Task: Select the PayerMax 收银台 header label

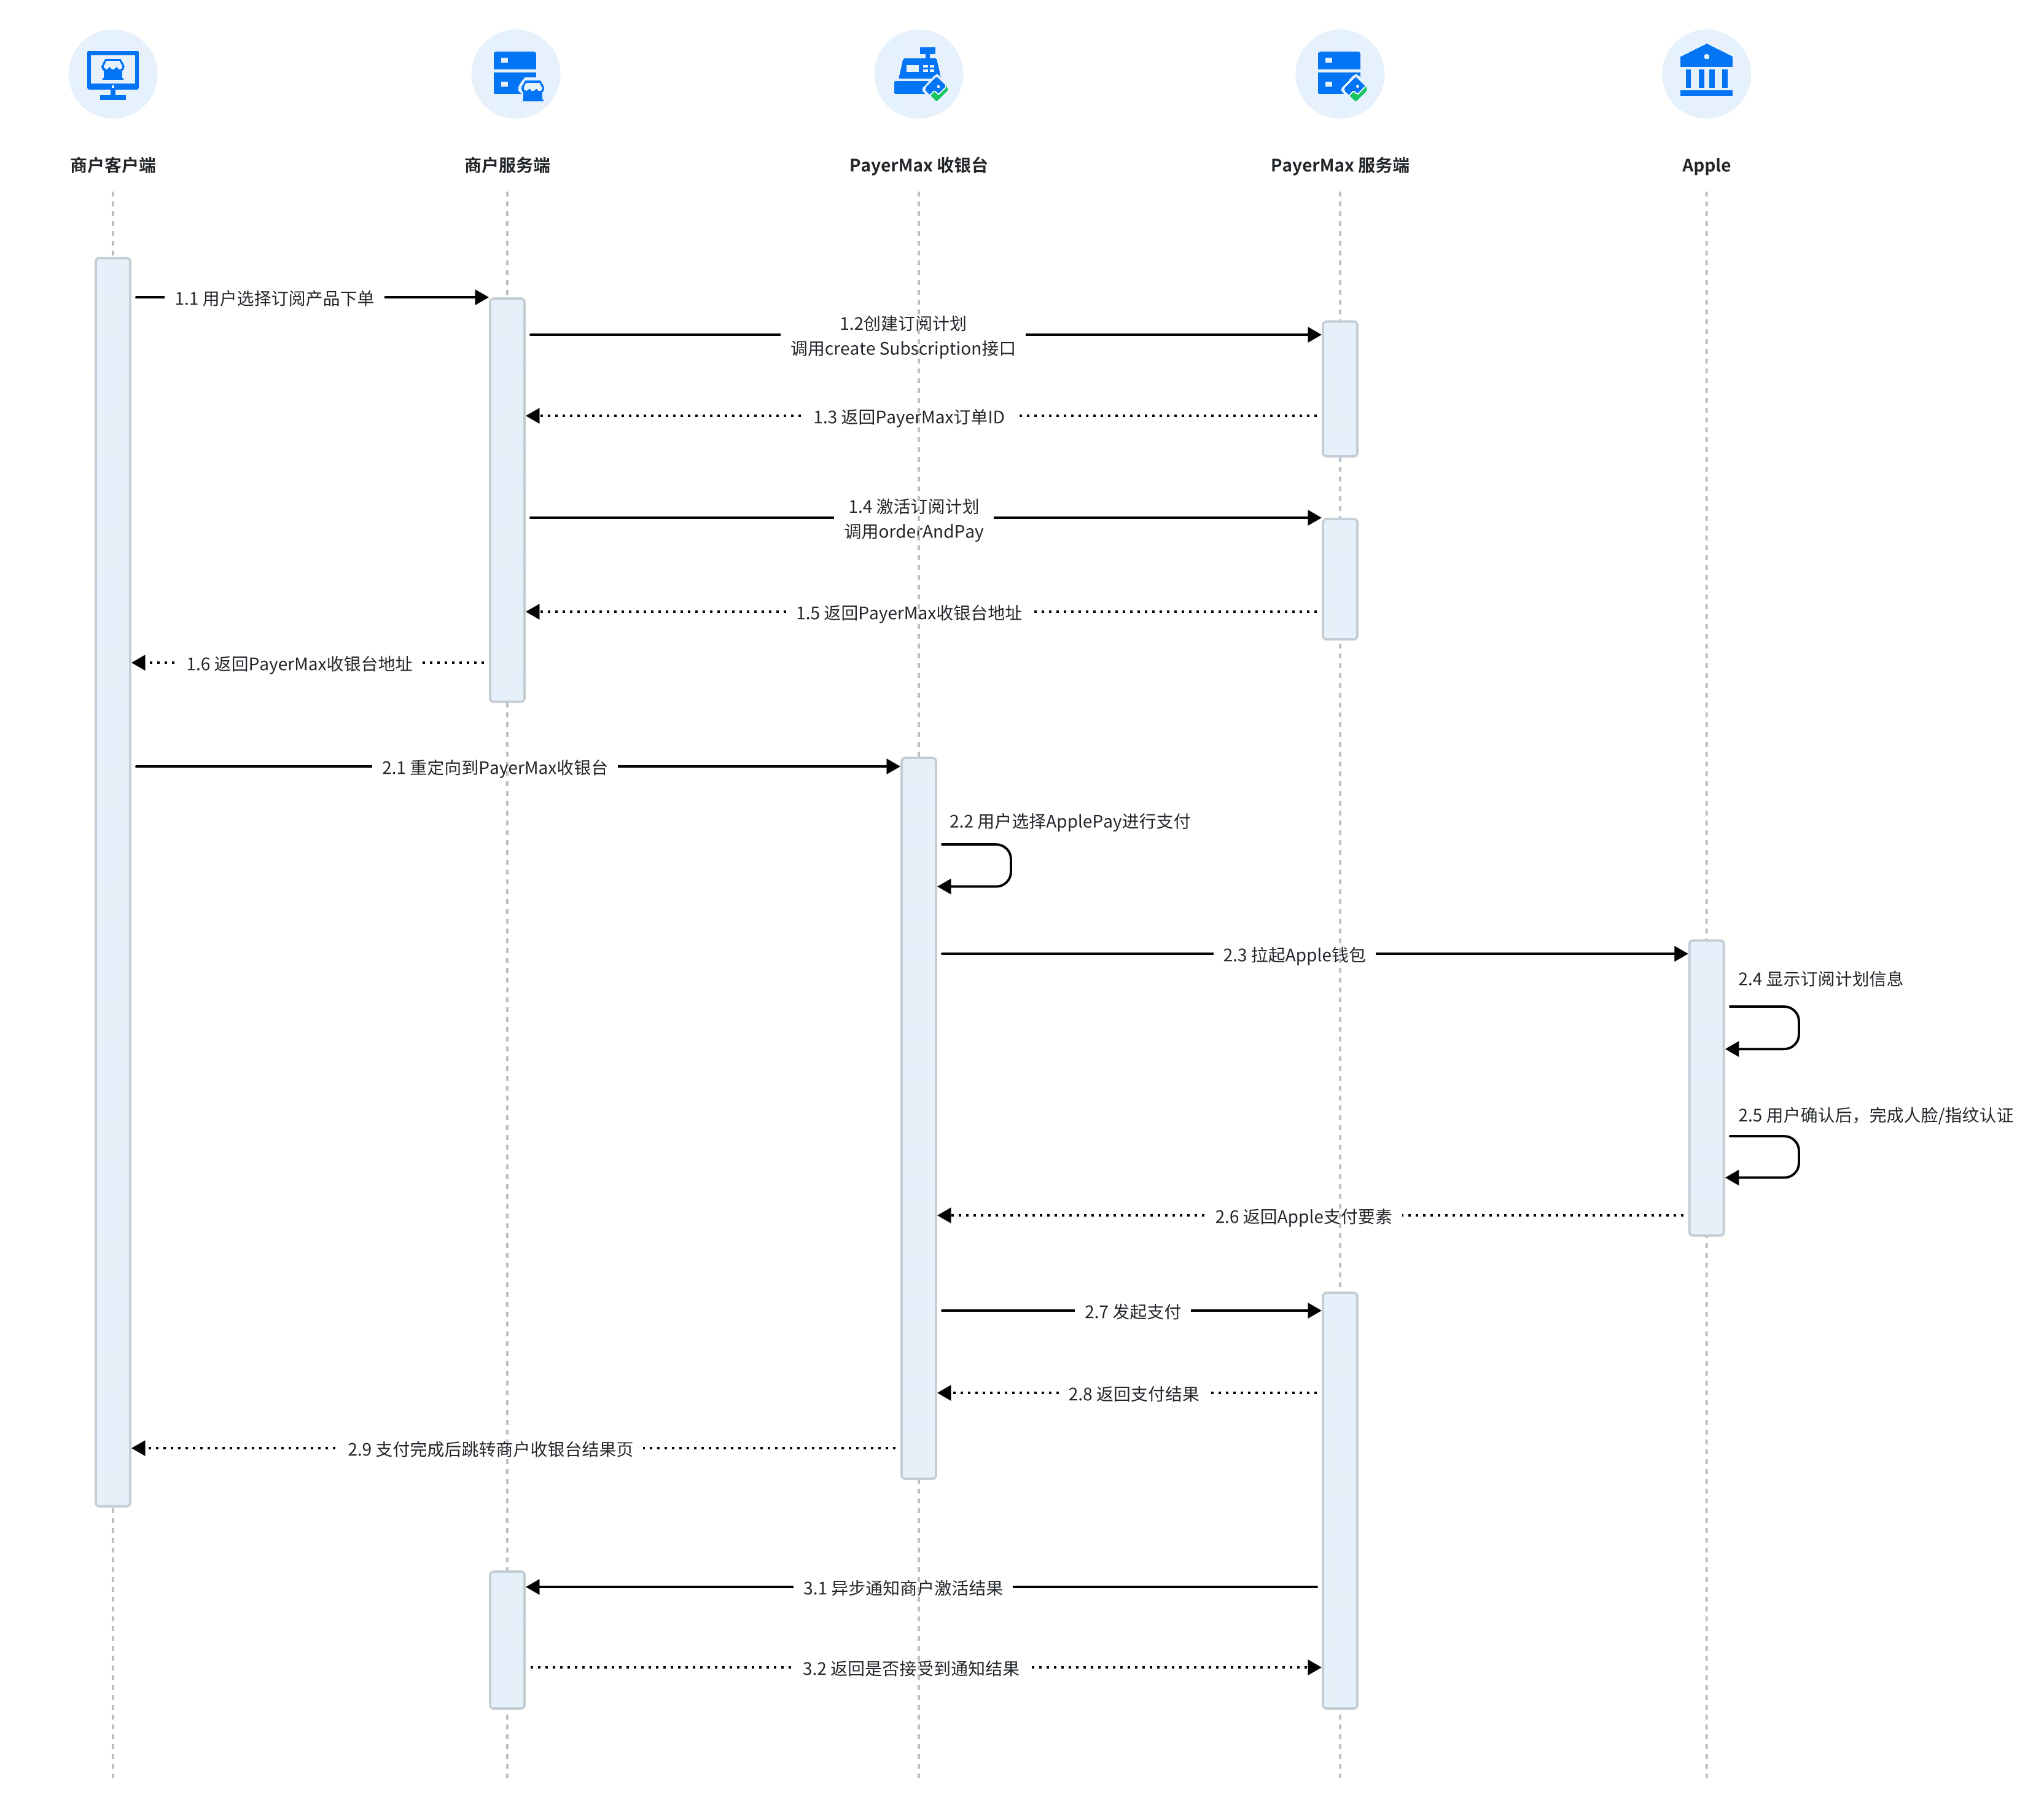Action: (919, 165)
